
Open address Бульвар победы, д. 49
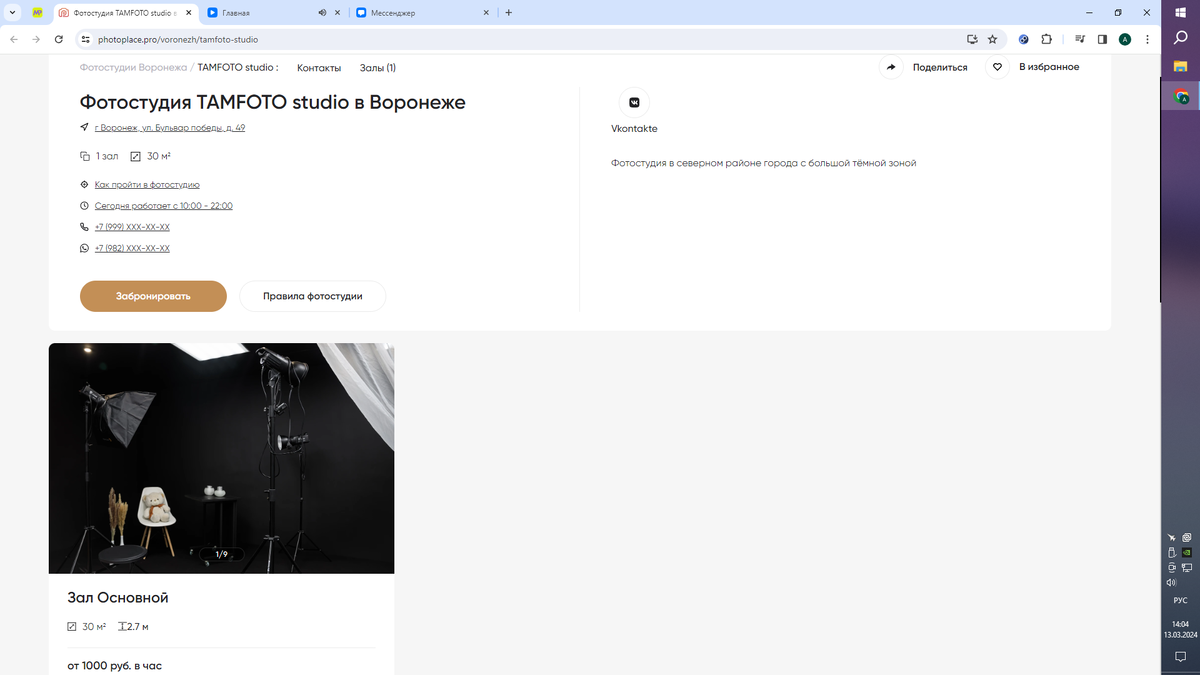click(x=170, y=128)
